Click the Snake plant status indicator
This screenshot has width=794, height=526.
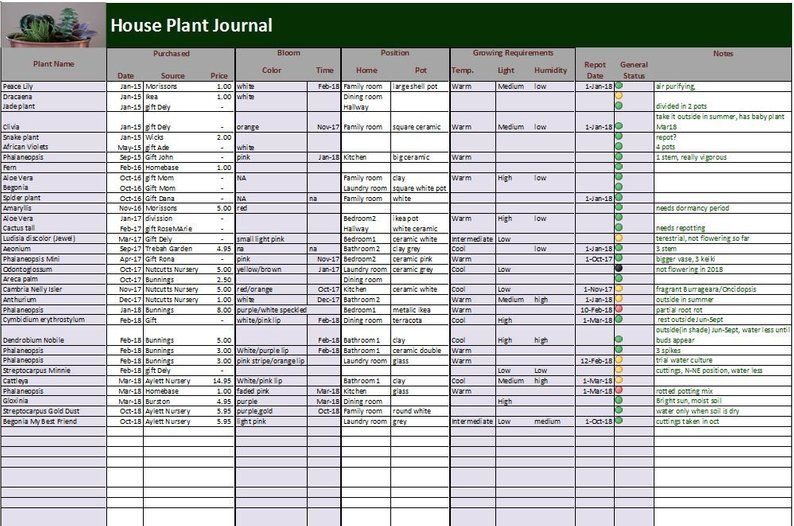click(x=618, y=136)
